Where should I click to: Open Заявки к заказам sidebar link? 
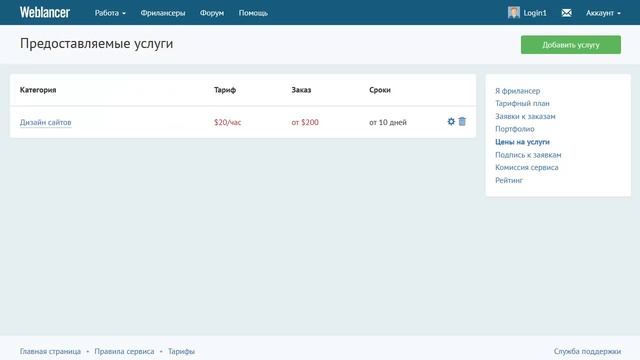point(525,116)
